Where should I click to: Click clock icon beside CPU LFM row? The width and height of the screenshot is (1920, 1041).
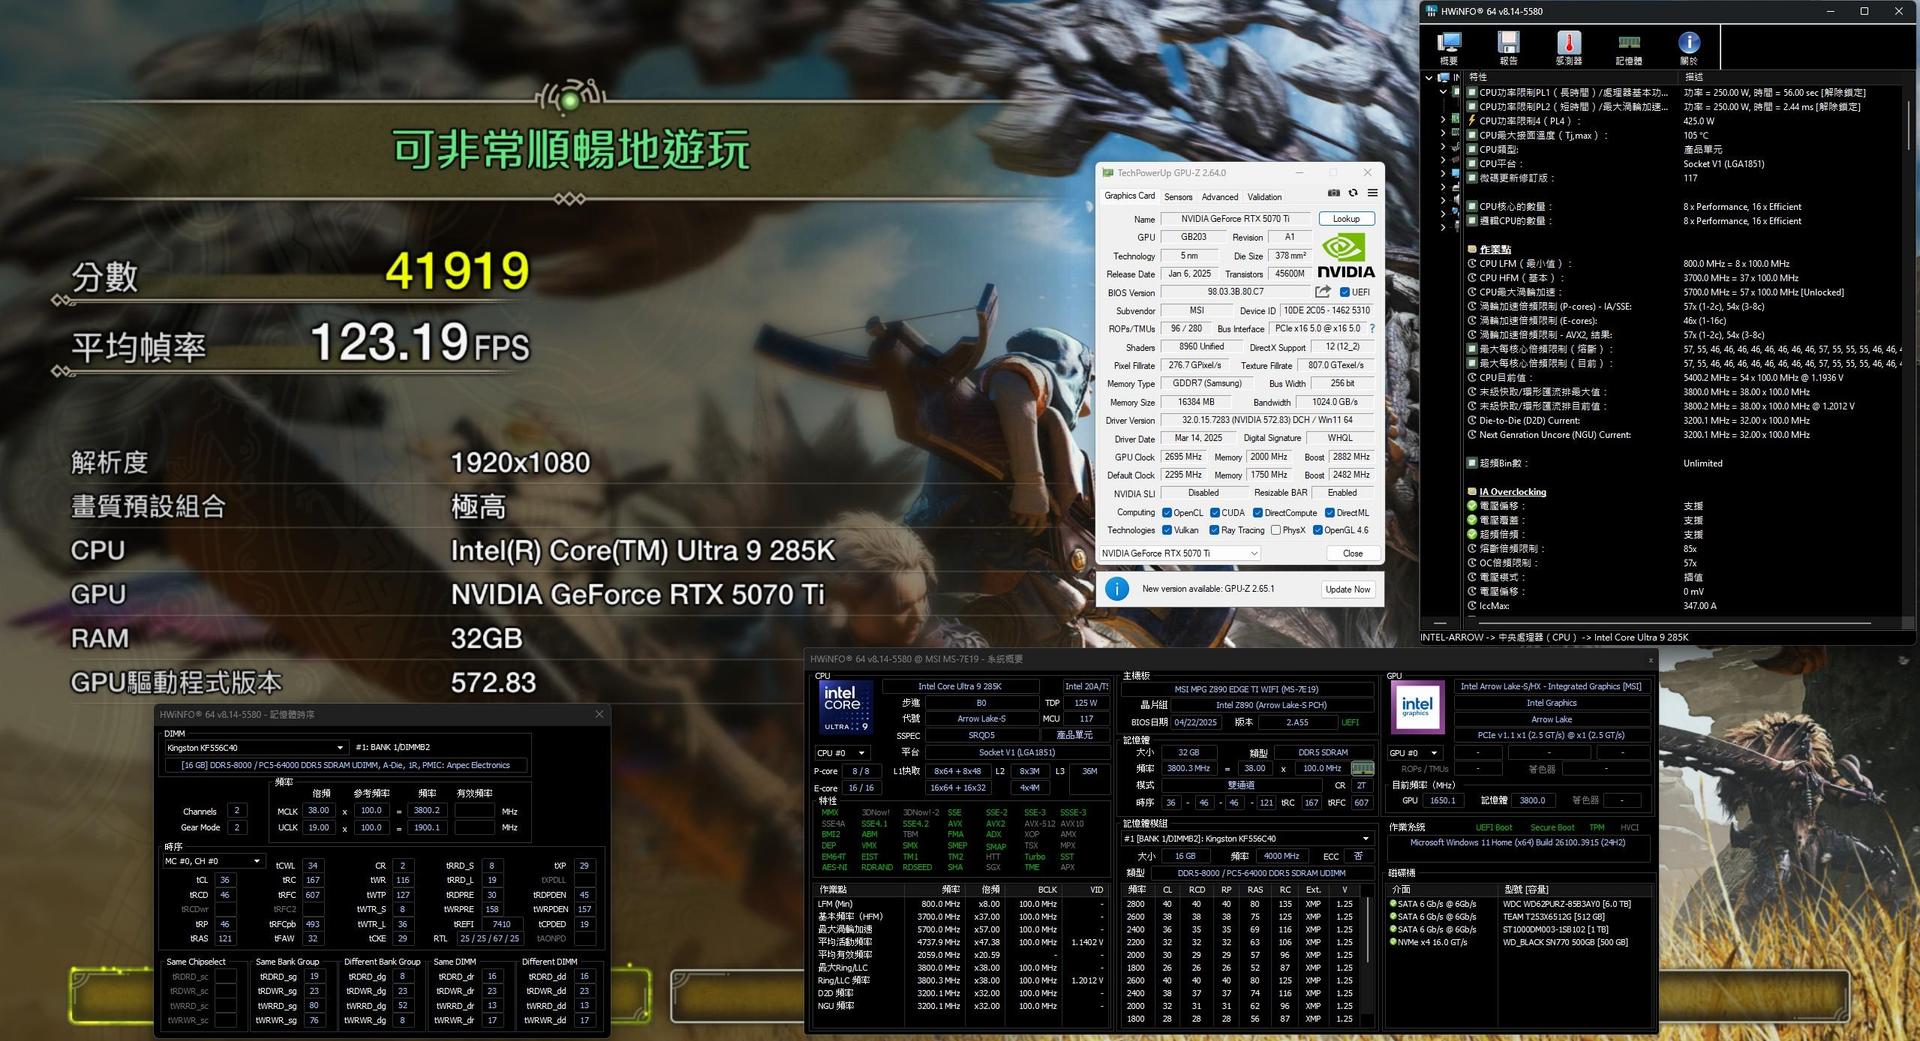pos(1472,264)
